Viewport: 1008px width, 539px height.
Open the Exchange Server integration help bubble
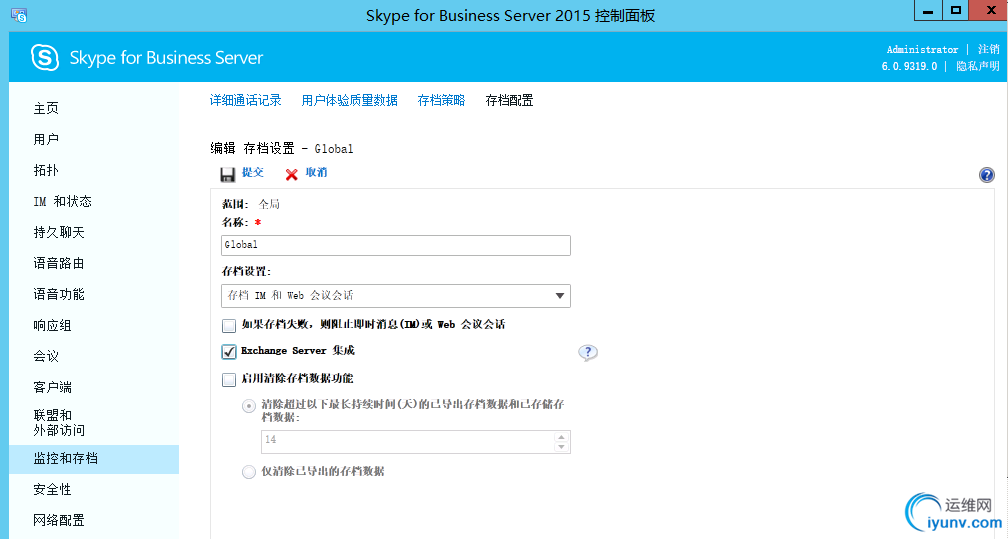click(x=588, y=352)
